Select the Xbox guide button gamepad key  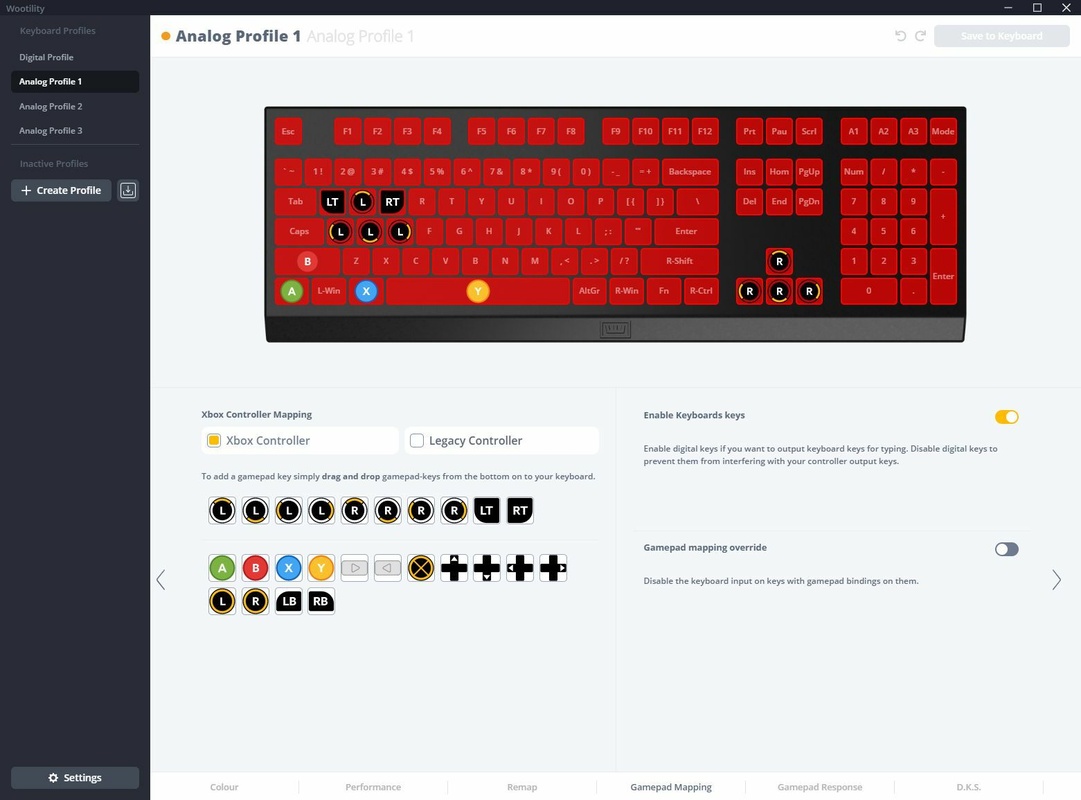tap(420, 568)
